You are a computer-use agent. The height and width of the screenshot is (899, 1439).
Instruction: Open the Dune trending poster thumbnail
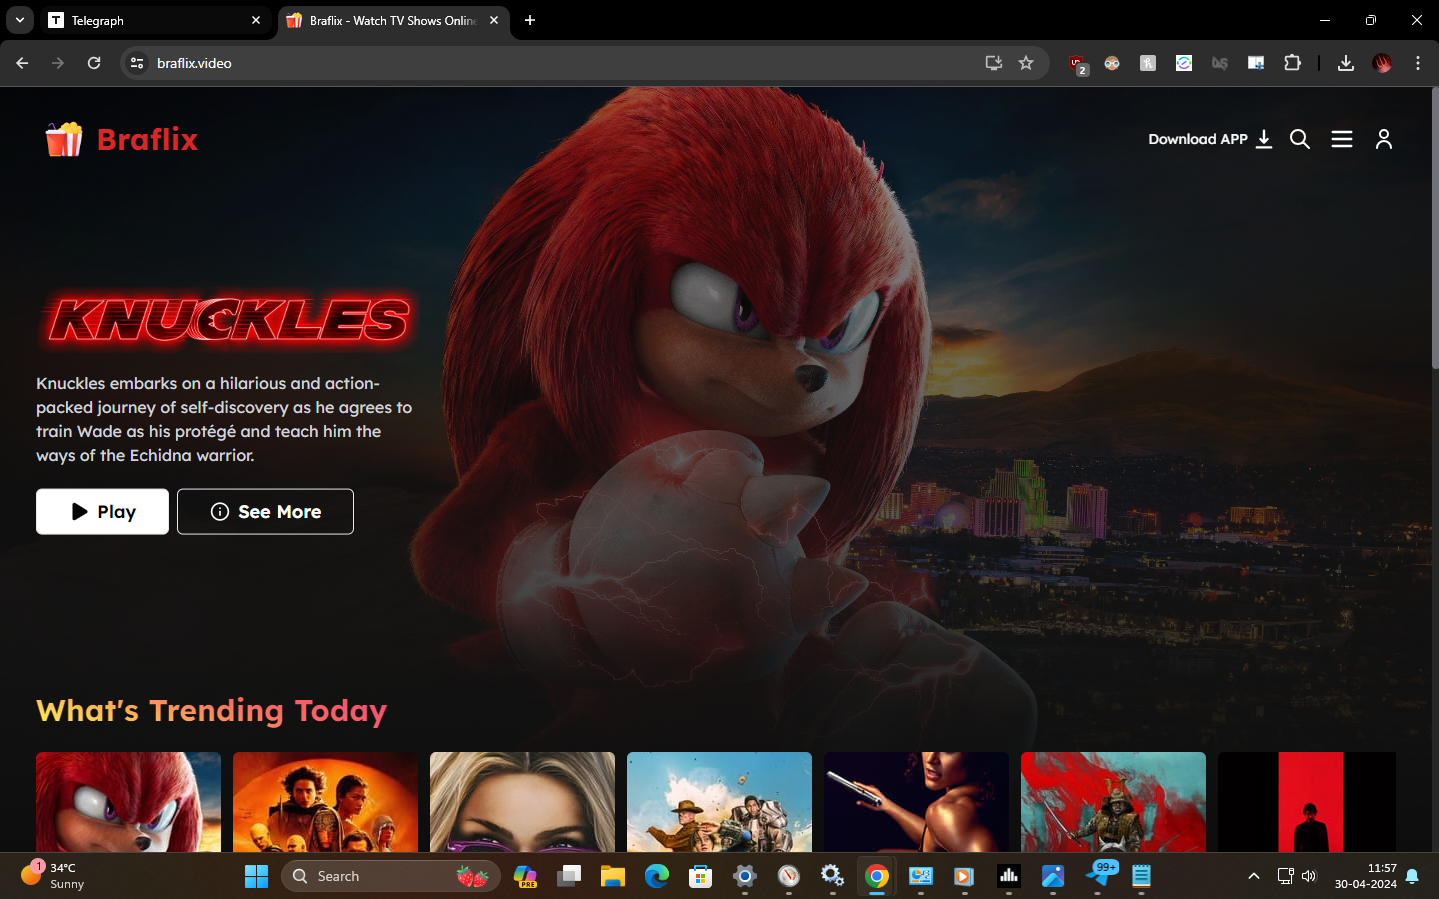tap(325, 802)
